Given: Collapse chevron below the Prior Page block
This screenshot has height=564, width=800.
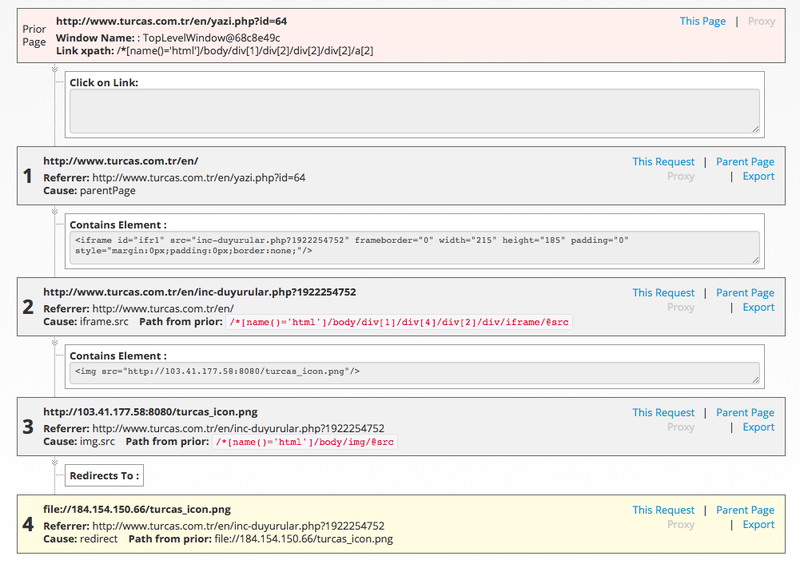Looking at the screenshot, I should tap(55, 69).
